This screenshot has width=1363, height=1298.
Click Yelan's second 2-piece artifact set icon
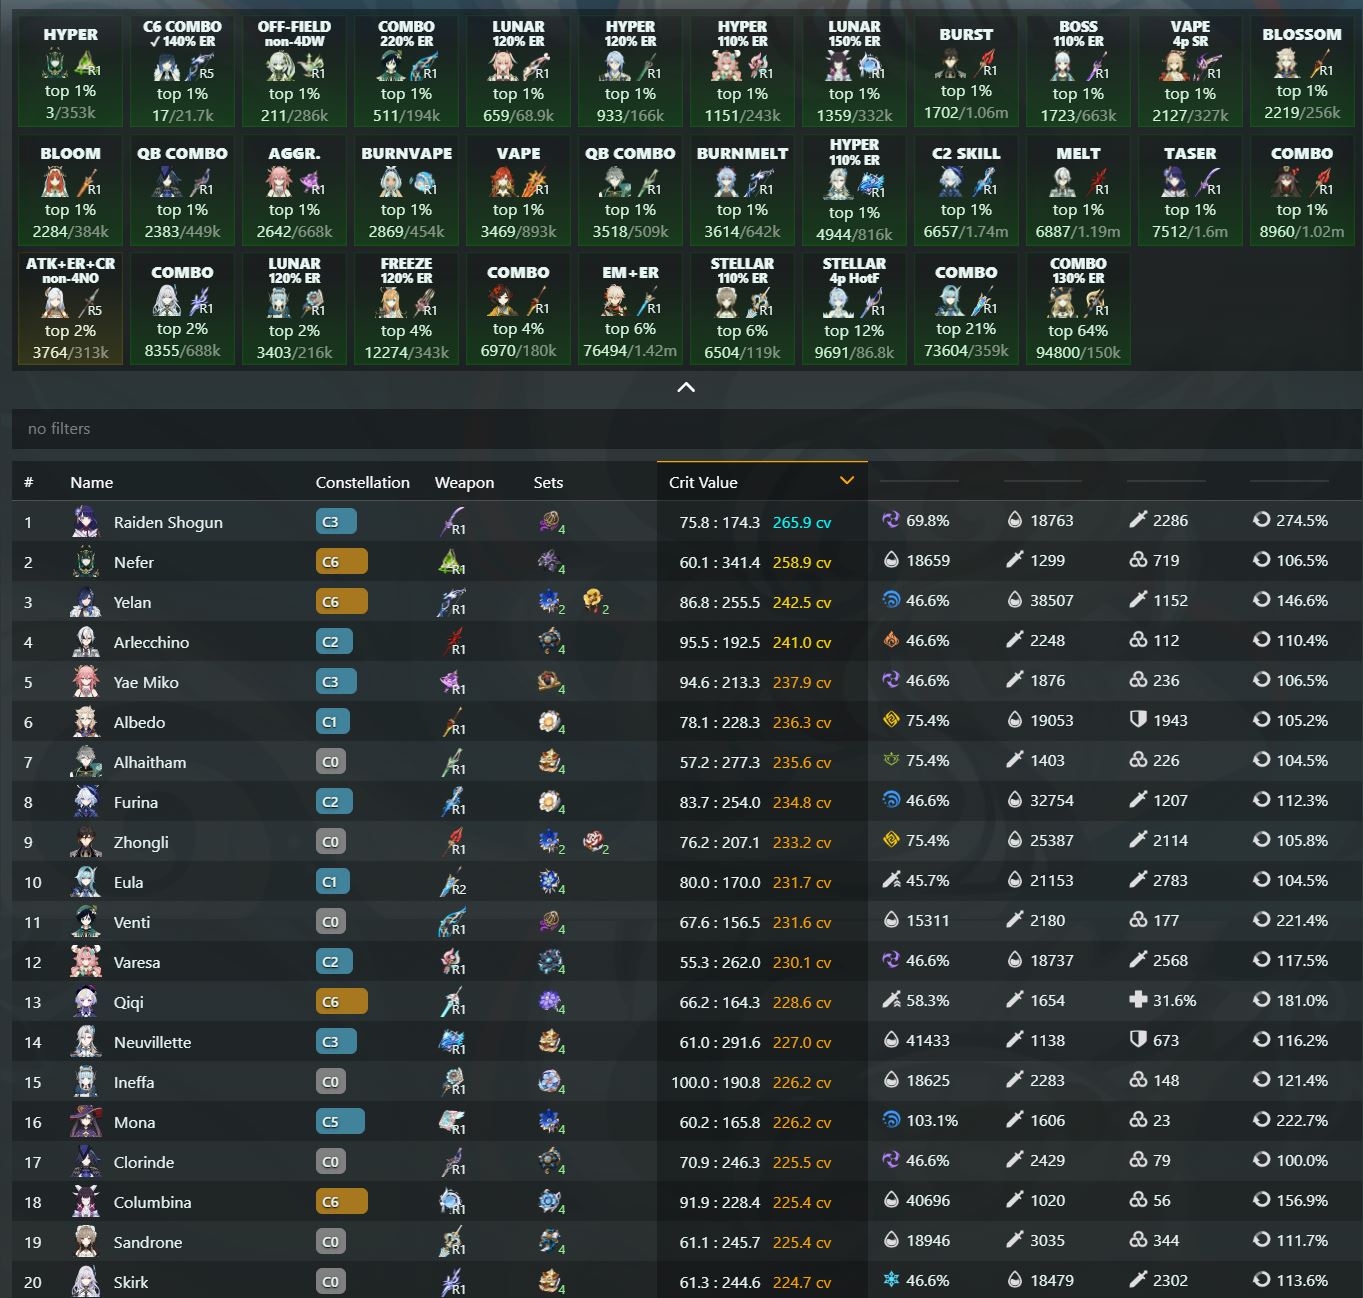596,602
